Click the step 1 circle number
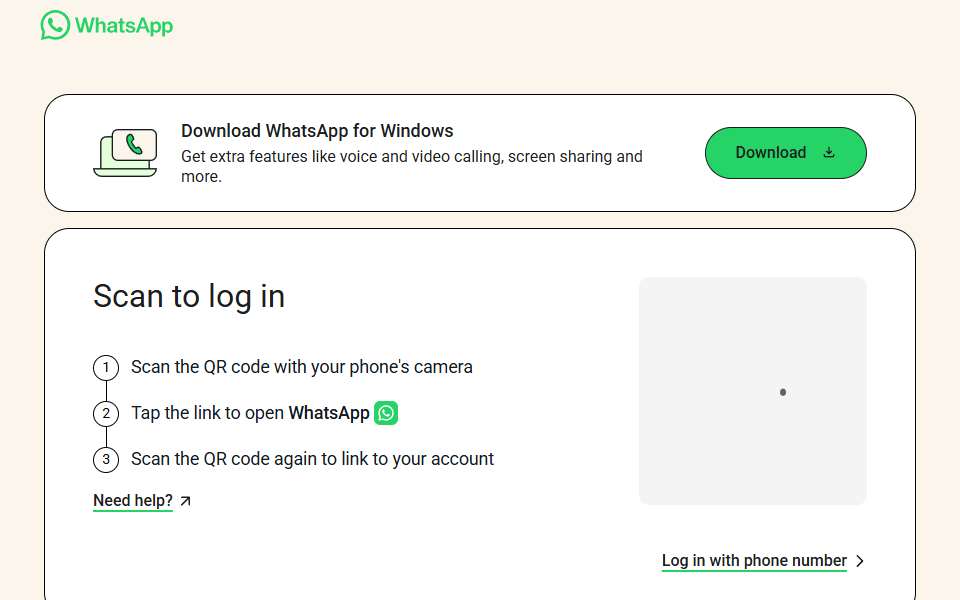 [x=106, y=367]
